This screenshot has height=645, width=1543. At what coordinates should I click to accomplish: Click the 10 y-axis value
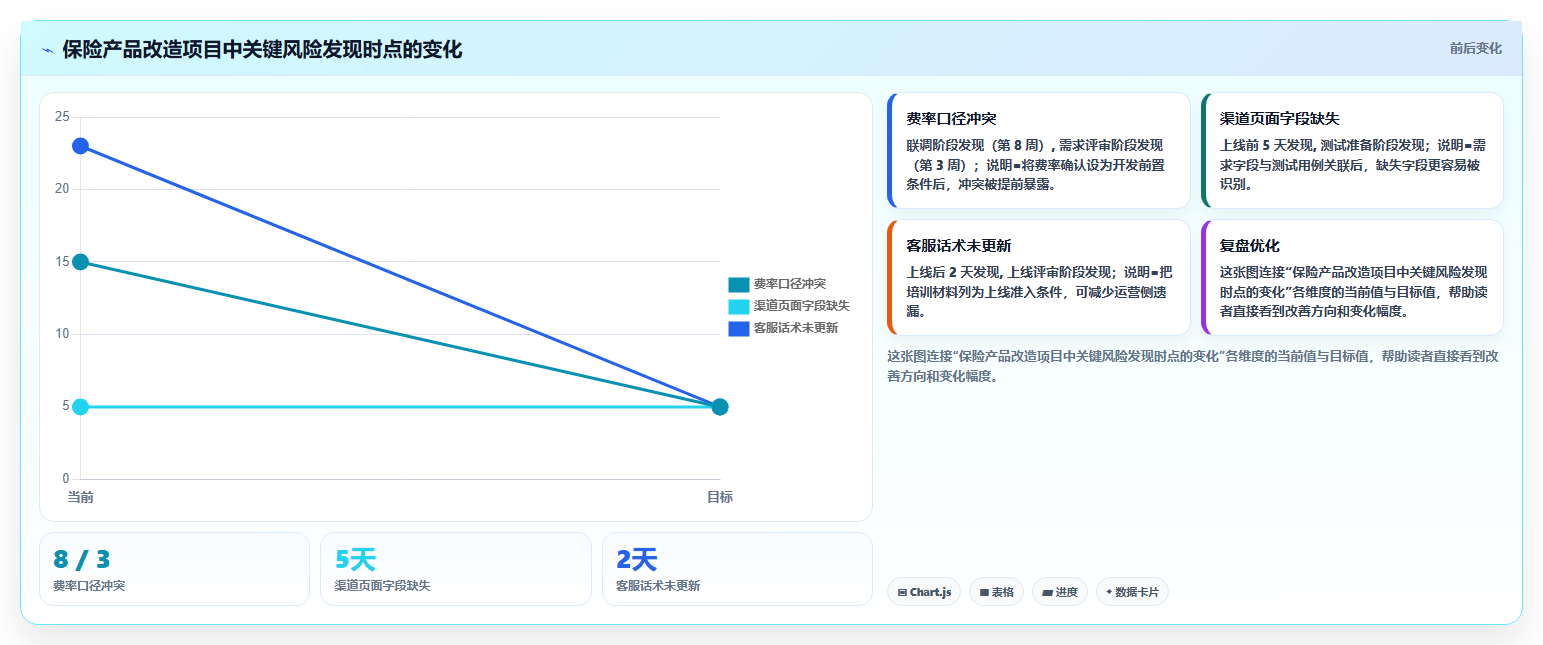coord(62,334)
